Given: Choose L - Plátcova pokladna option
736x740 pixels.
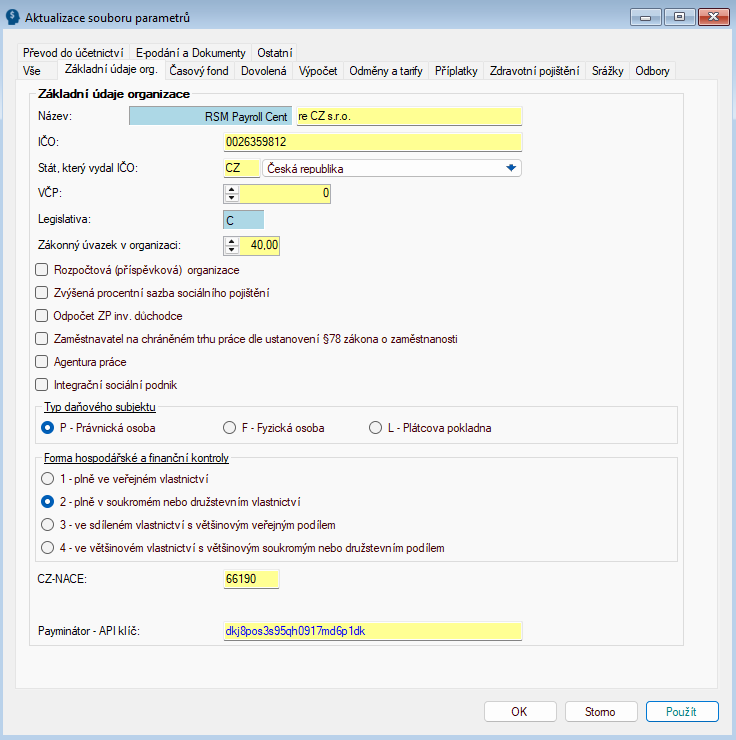Looking at the screenshot, I should (x=376, y=428).
